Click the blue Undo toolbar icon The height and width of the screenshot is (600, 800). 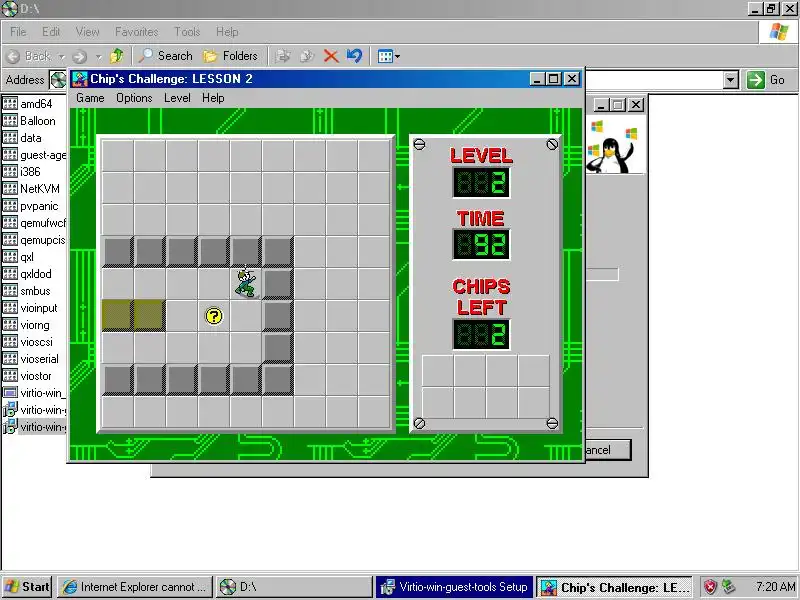pyautogui.click(x=355, y=56)
